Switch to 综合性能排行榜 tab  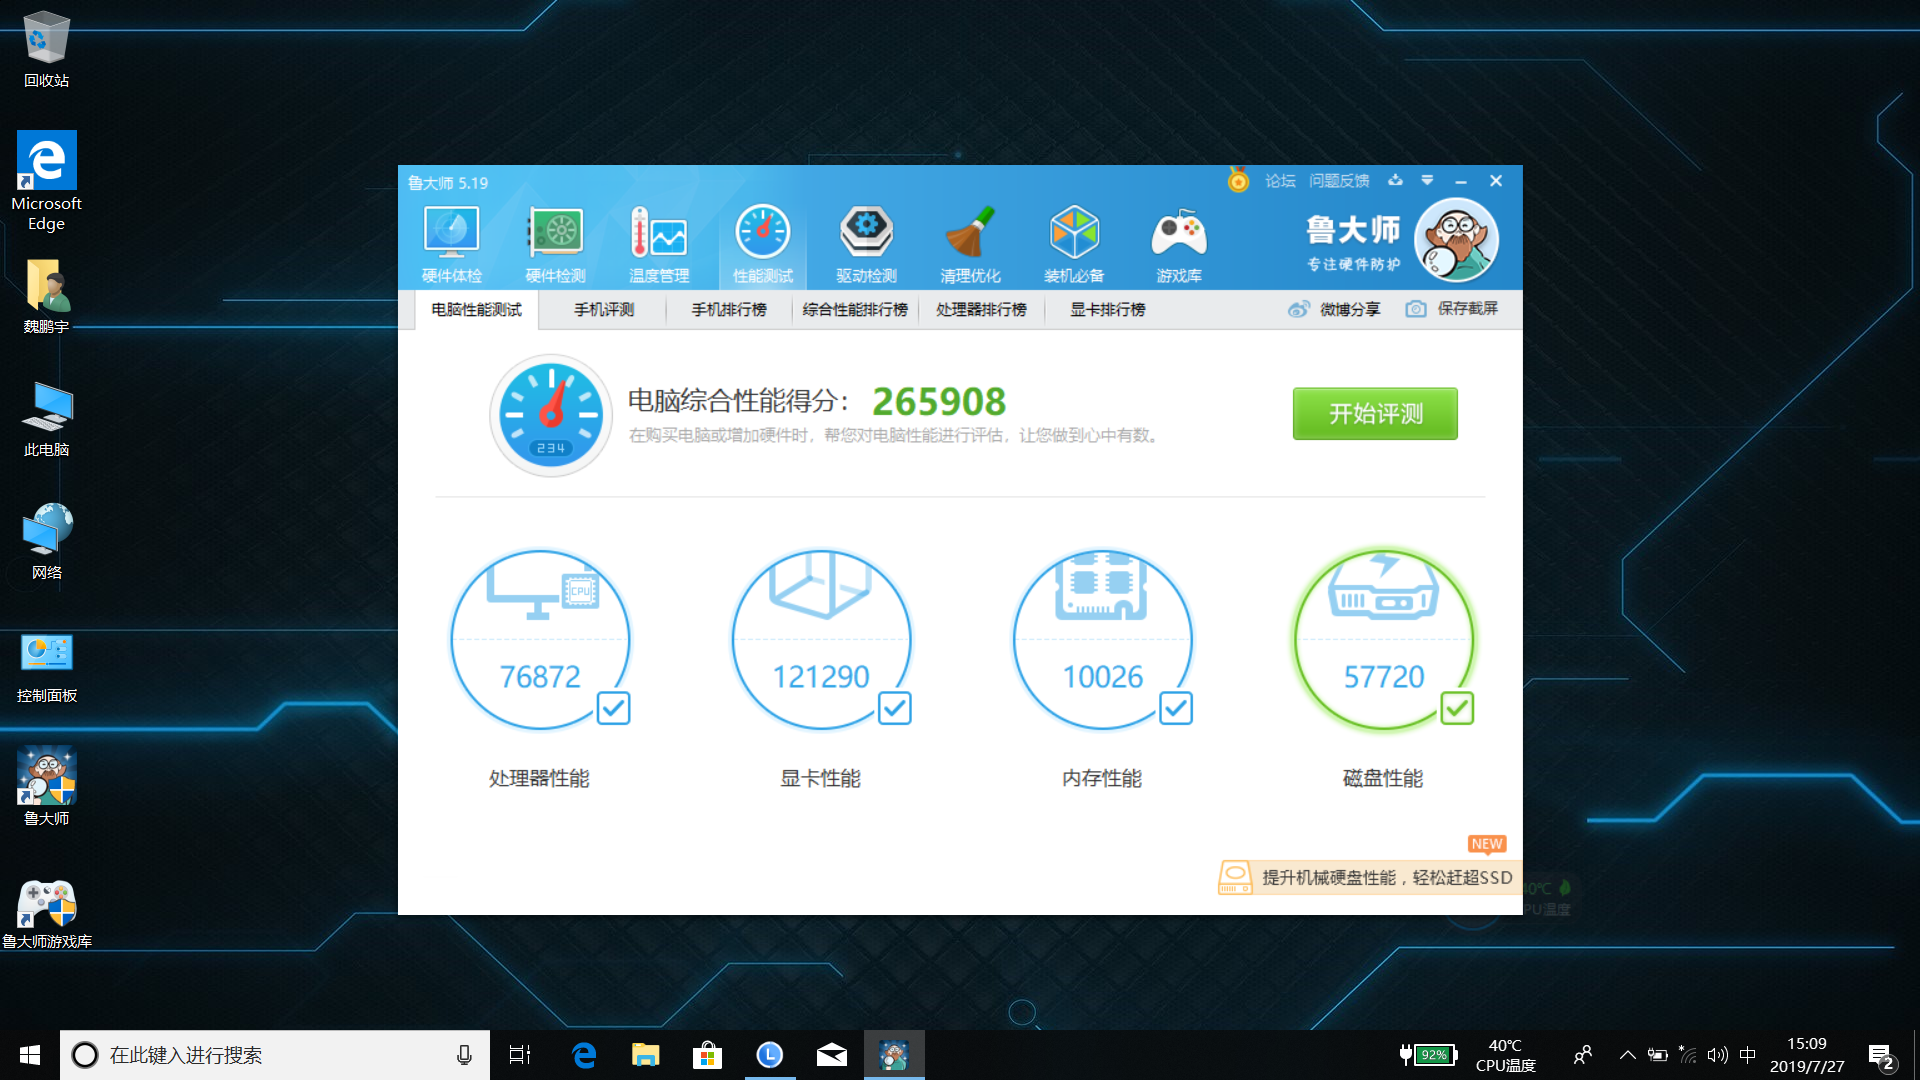point(855,310)
